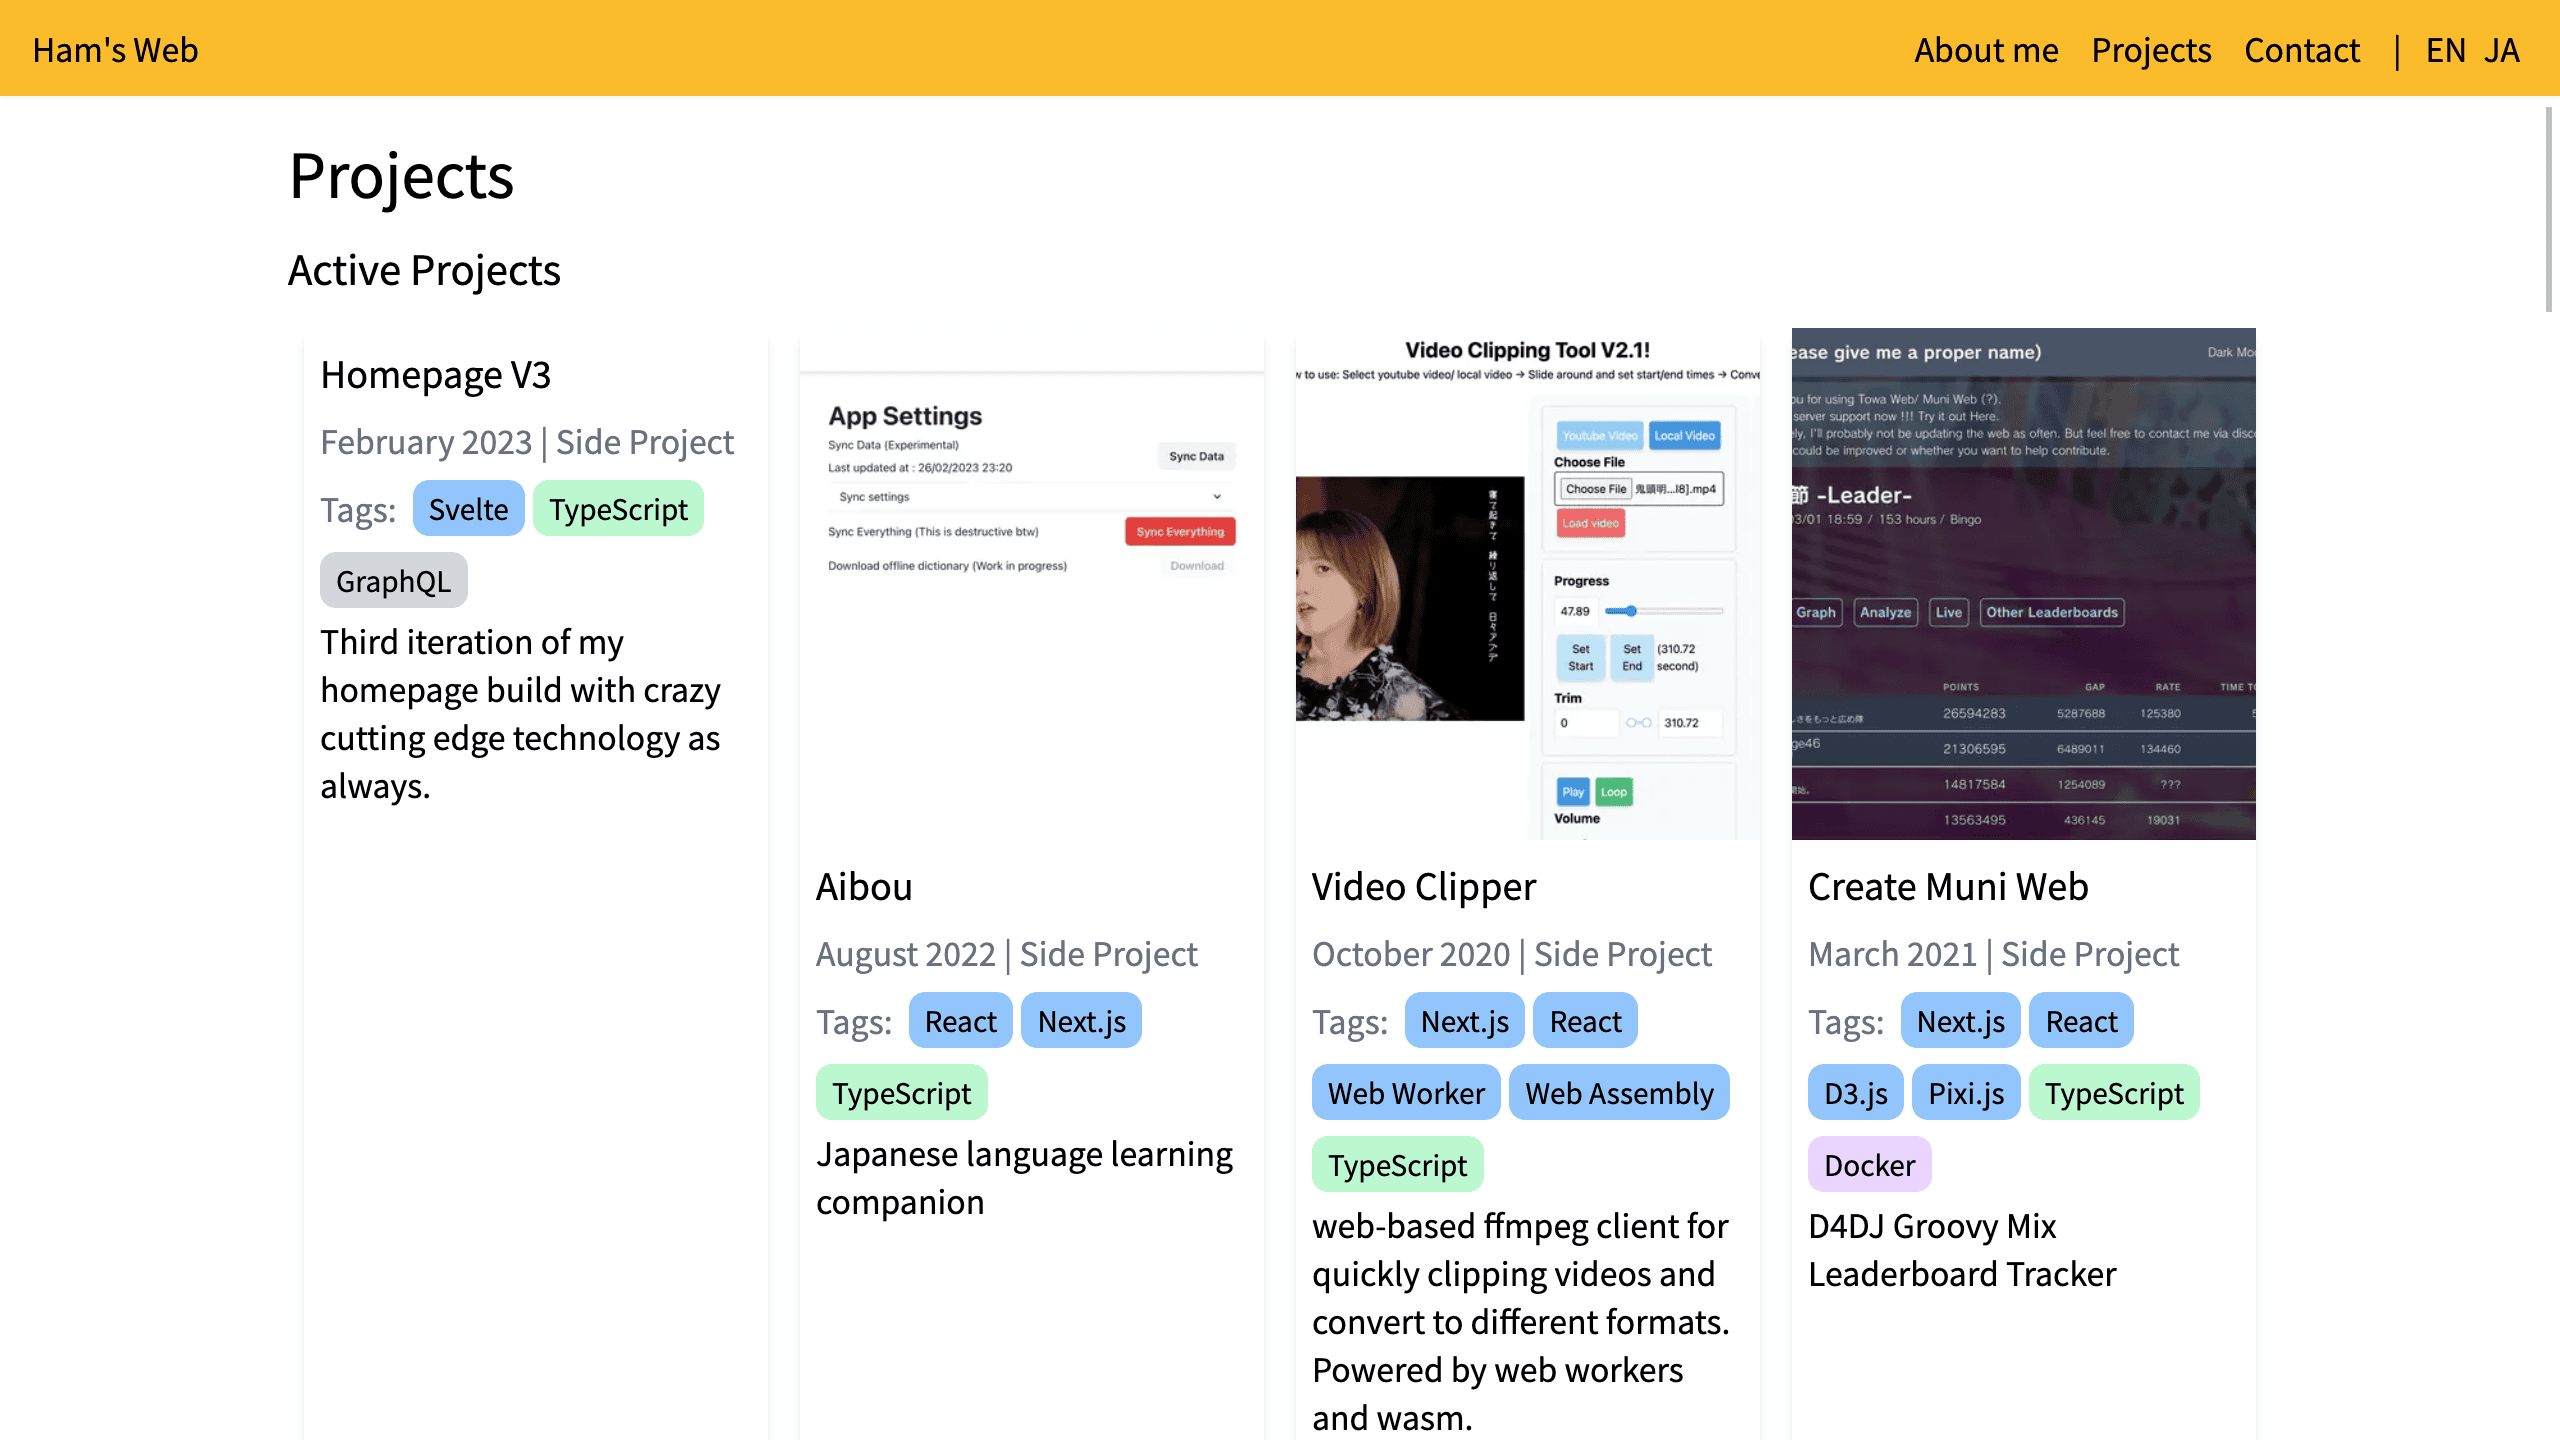This screenshot has width=2560, height=1440.
Task: Select 'D4DJ Groovy Mix Leaderboard Tracker' description
Action: tap(1962, 1250)
